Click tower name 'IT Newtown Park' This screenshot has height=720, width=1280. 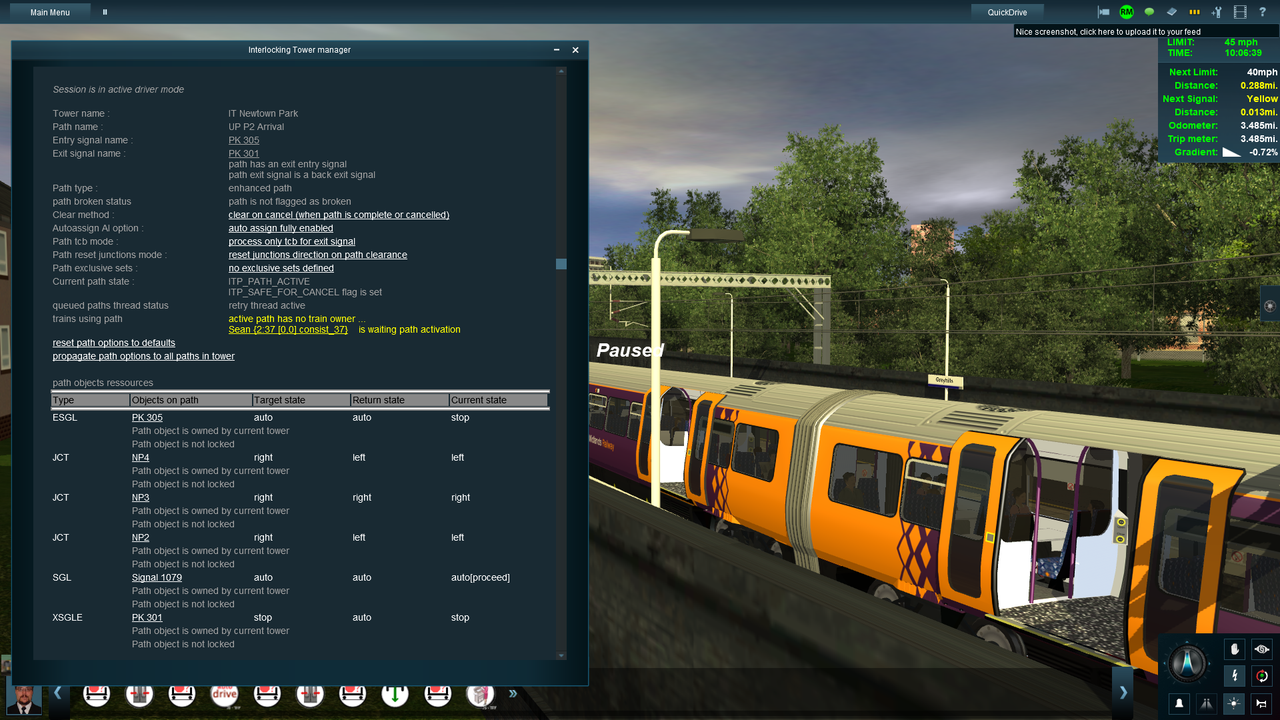coord(263,113)
